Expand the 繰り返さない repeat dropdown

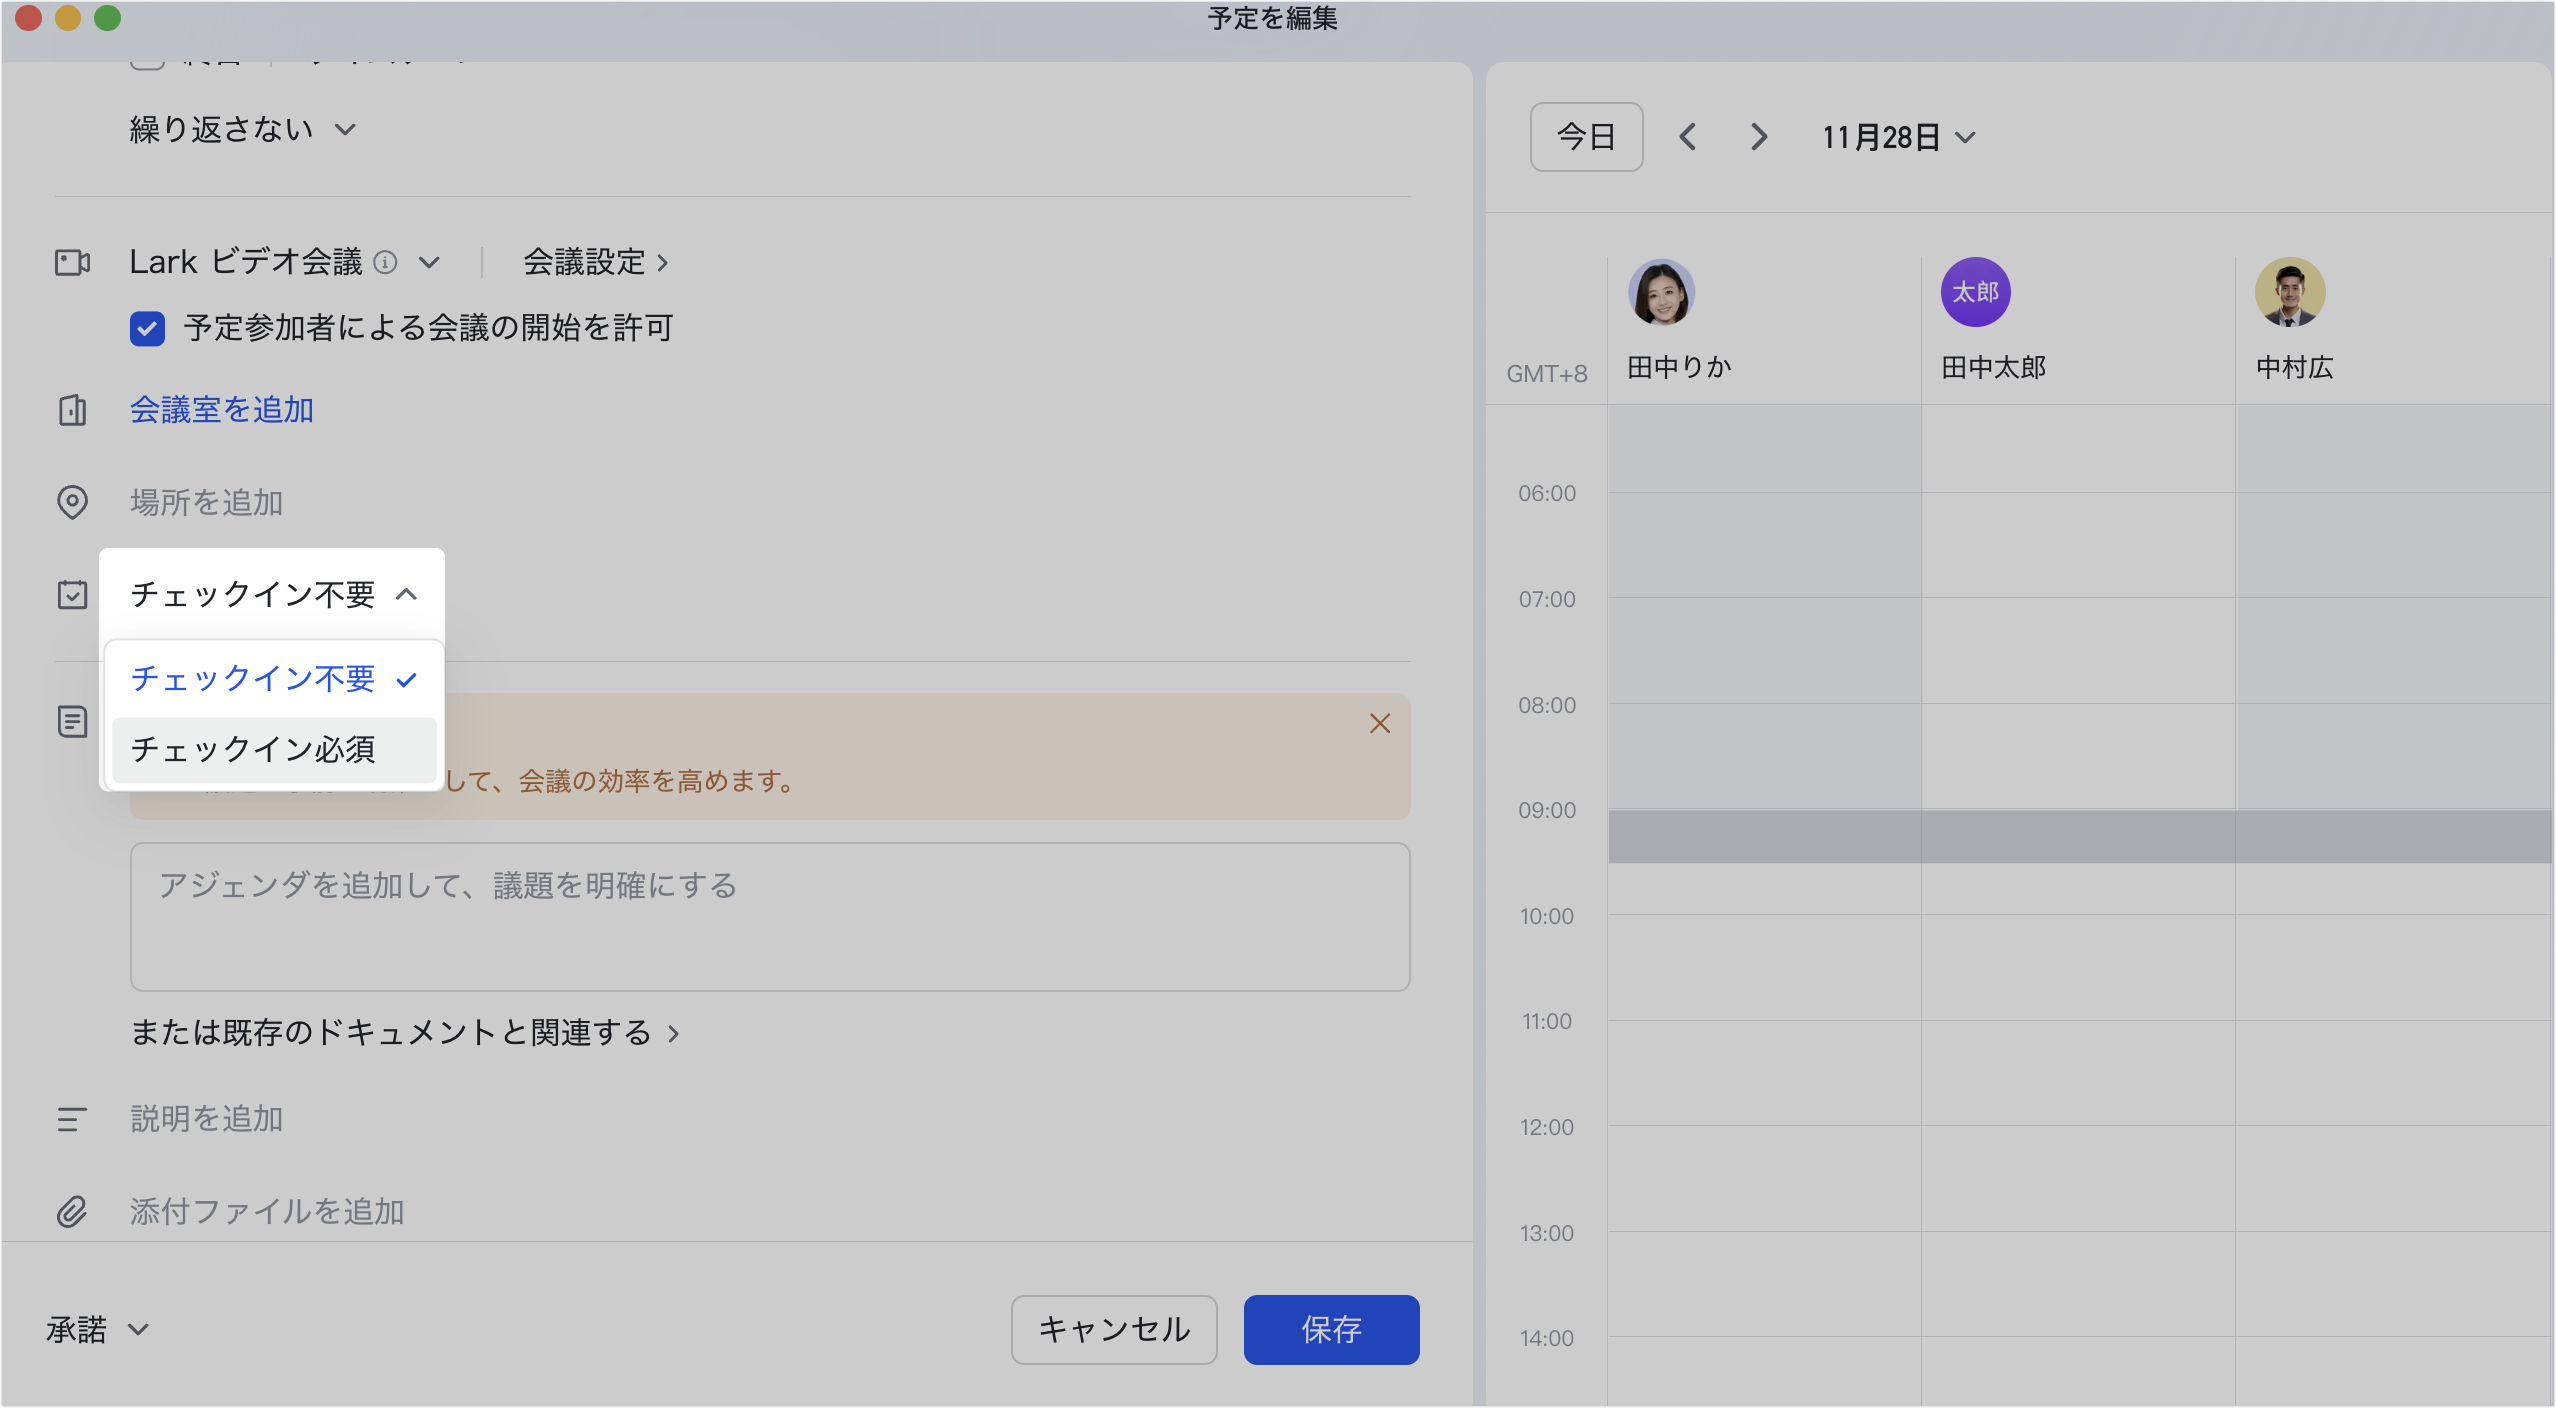pyautogui.click(x=242, y=129)
